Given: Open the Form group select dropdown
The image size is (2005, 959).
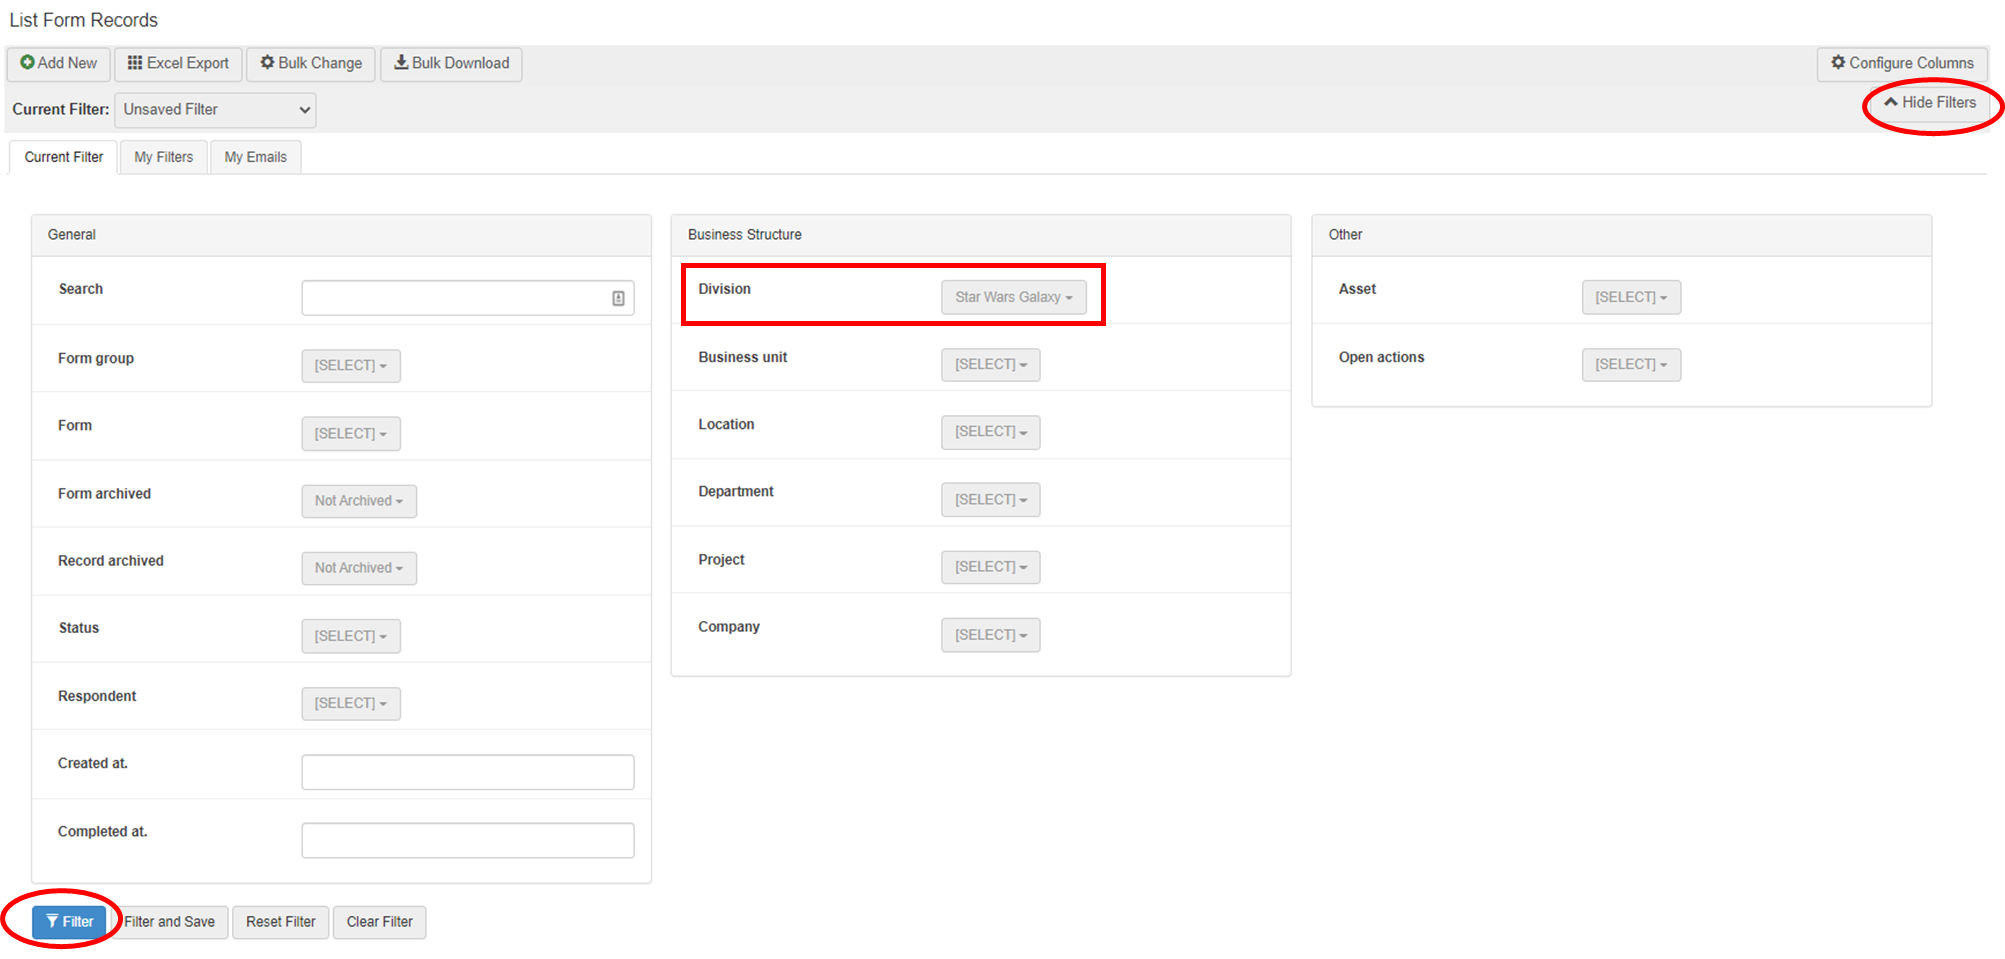Looking at the screenshot, I should pos(350,366).
